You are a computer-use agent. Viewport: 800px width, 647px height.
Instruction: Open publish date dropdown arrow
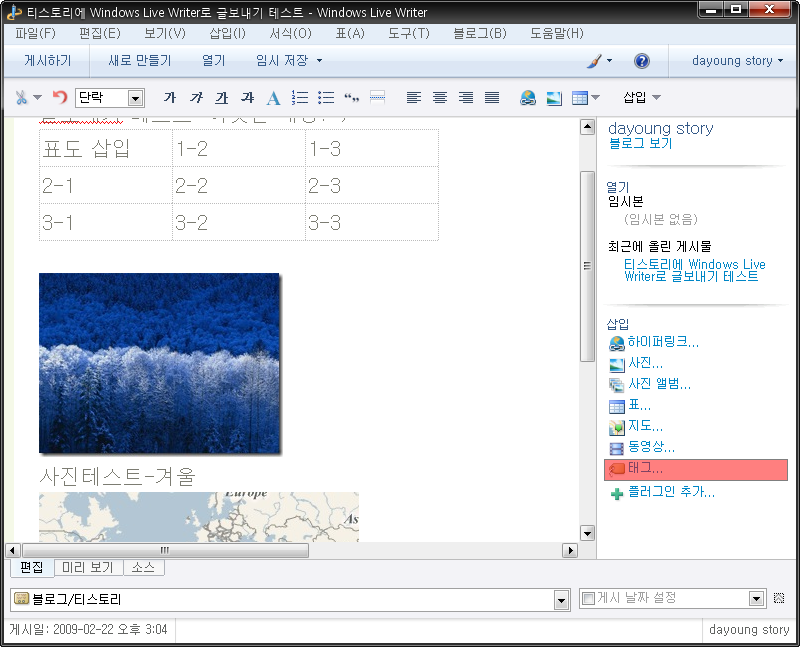tap(756, 599)
